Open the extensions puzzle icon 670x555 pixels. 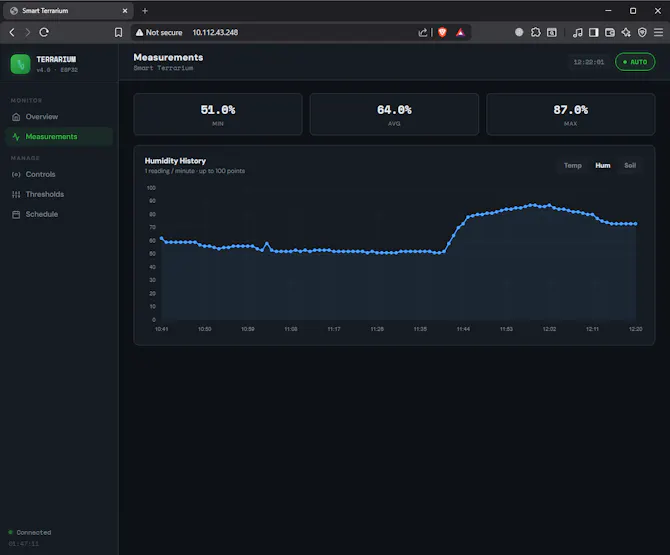pos(535,32)
